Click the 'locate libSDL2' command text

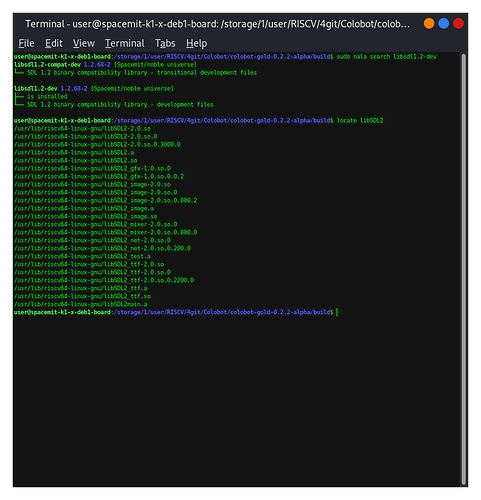tap(360, 121)
